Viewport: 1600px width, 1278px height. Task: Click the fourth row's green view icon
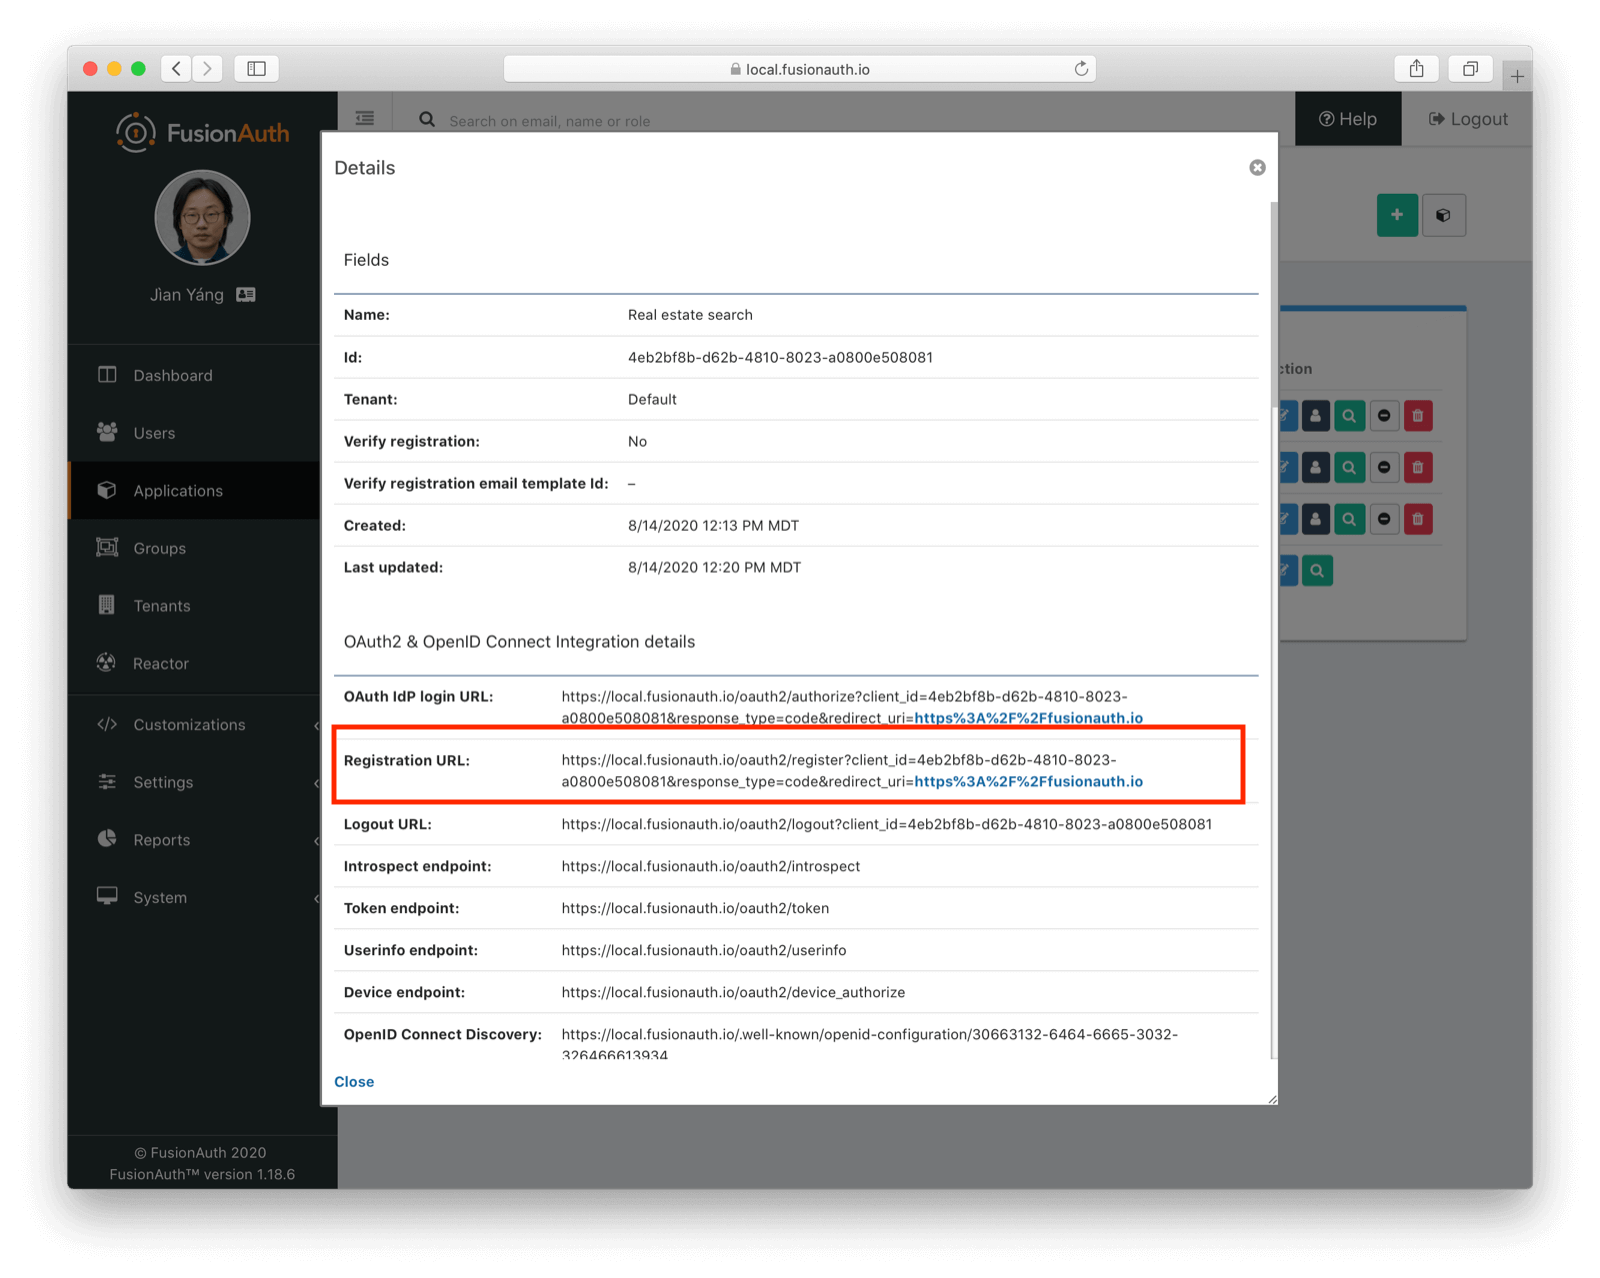click(x=1317, y=571)
